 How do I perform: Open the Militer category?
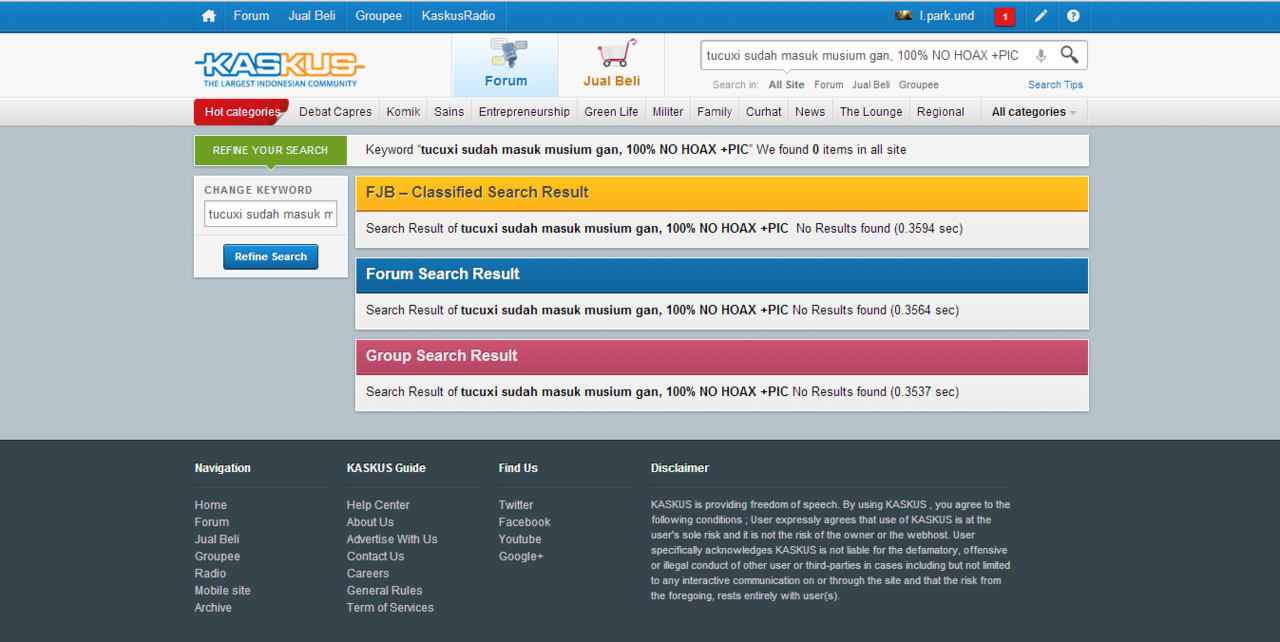668,112
